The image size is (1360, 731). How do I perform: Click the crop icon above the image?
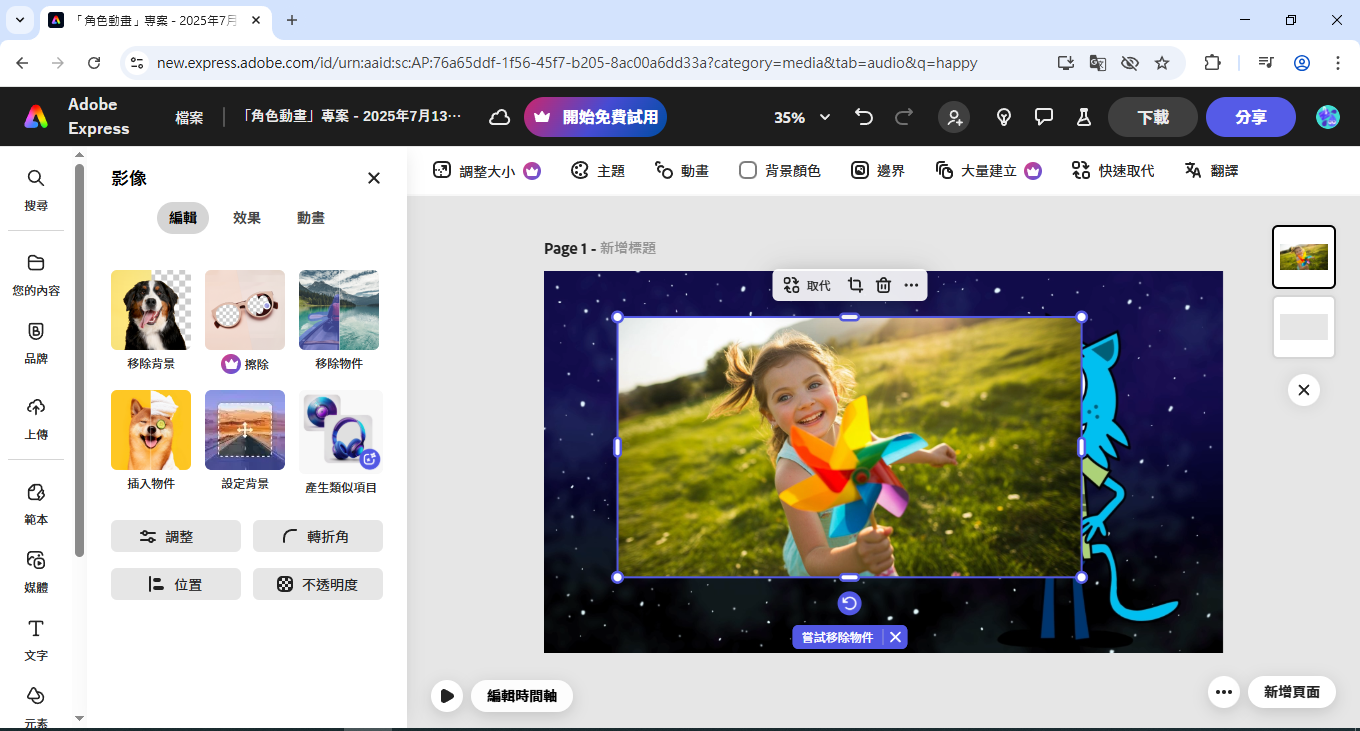[855, 285]
